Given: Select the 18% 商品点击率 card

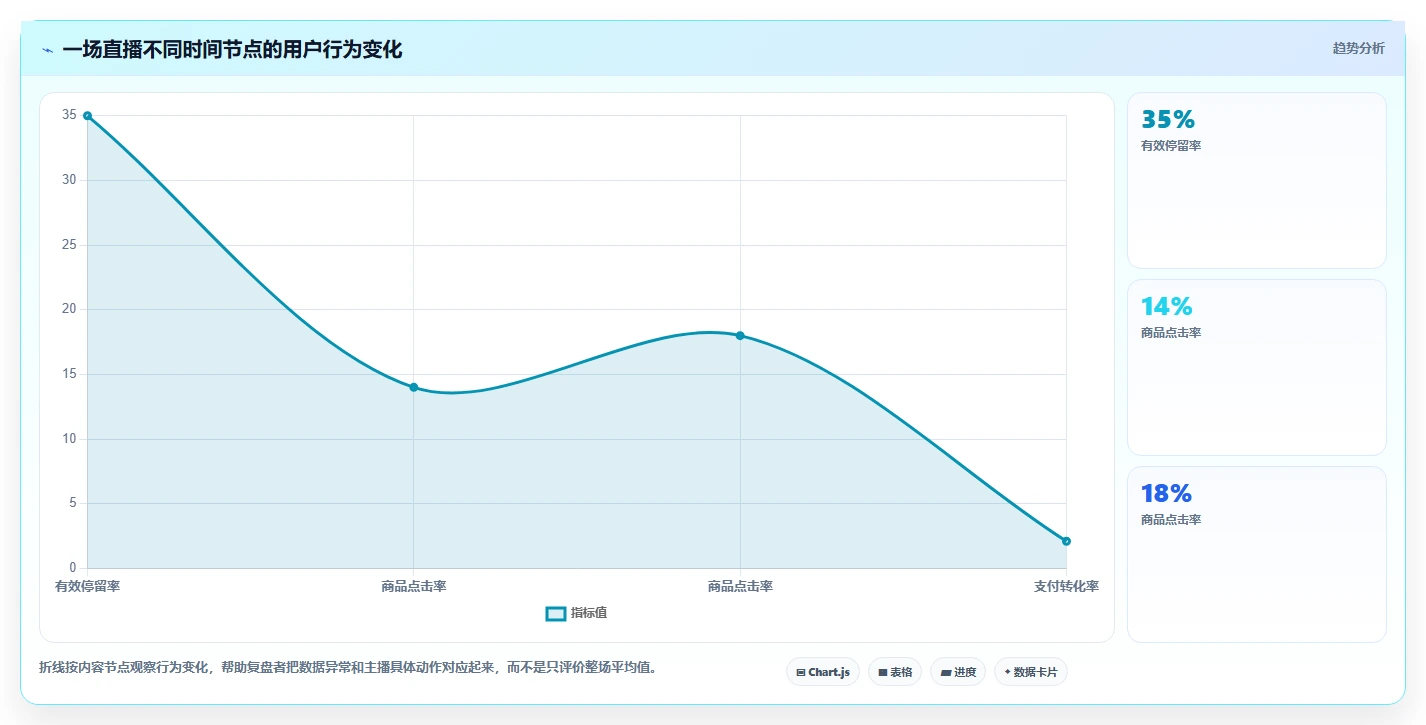Looking at the screenshot, I should (1257, 554).
